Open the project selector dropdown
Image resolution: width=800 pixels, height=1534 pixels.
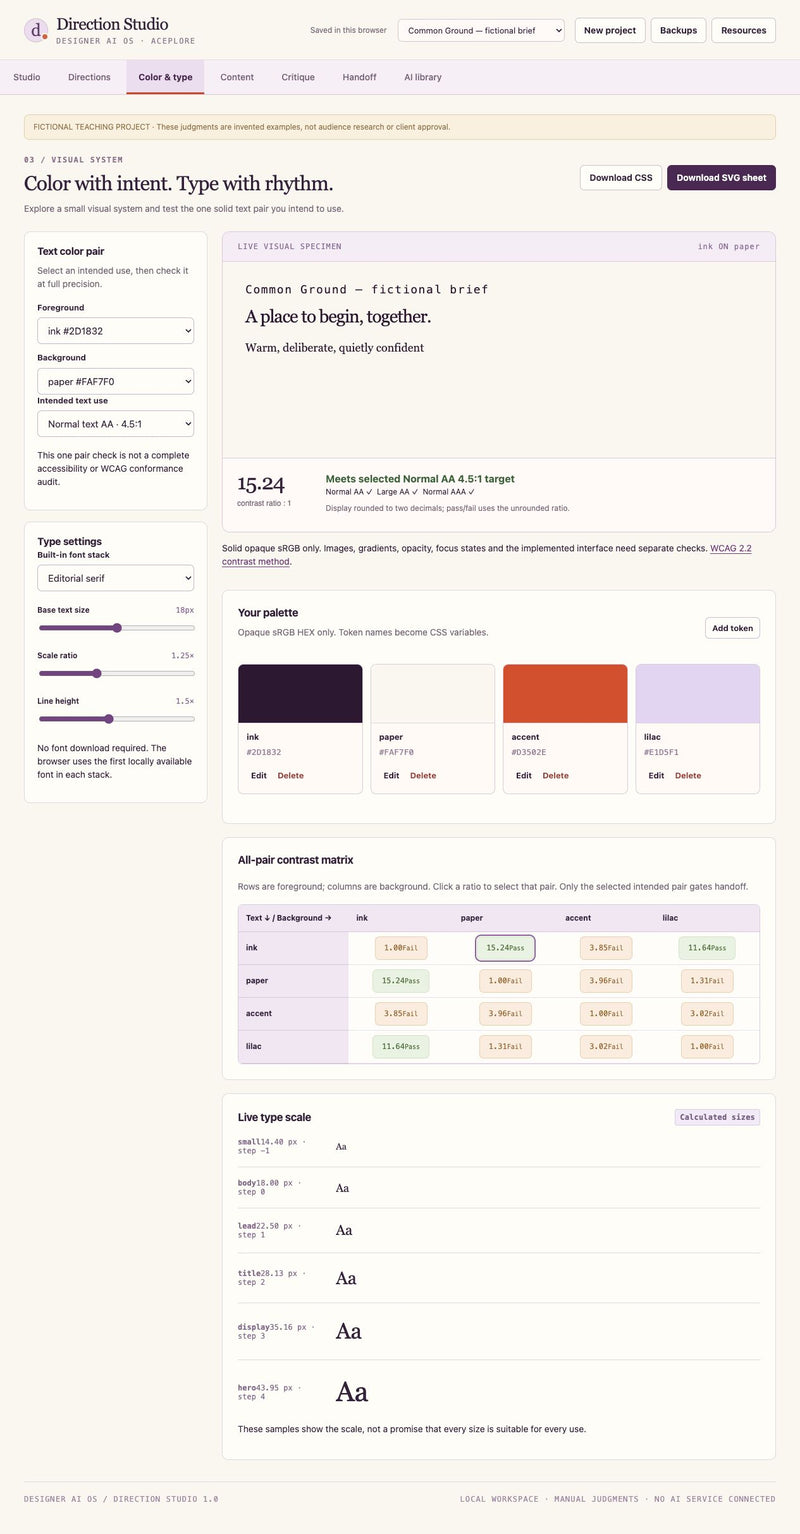(481, 30)
